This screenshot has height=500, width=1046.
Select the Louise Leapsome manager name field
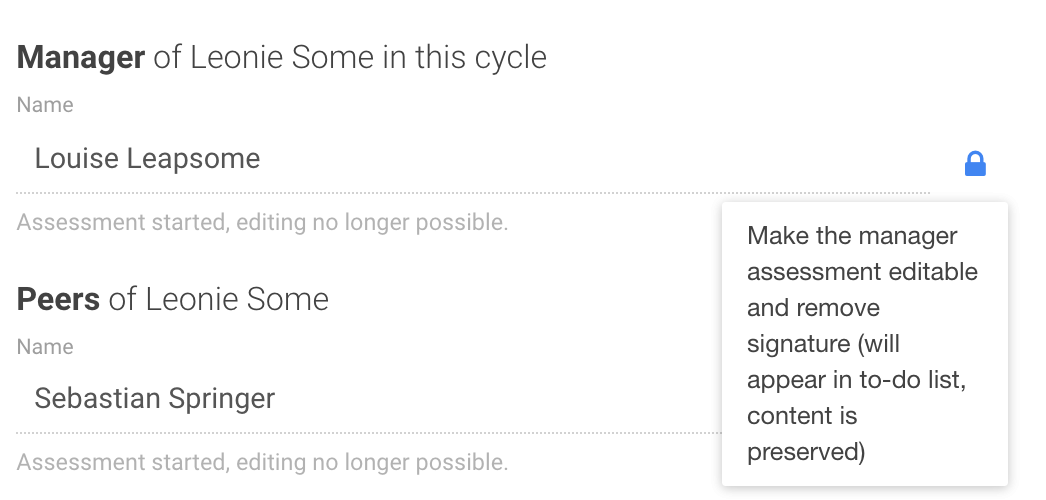tap(473, 159)
